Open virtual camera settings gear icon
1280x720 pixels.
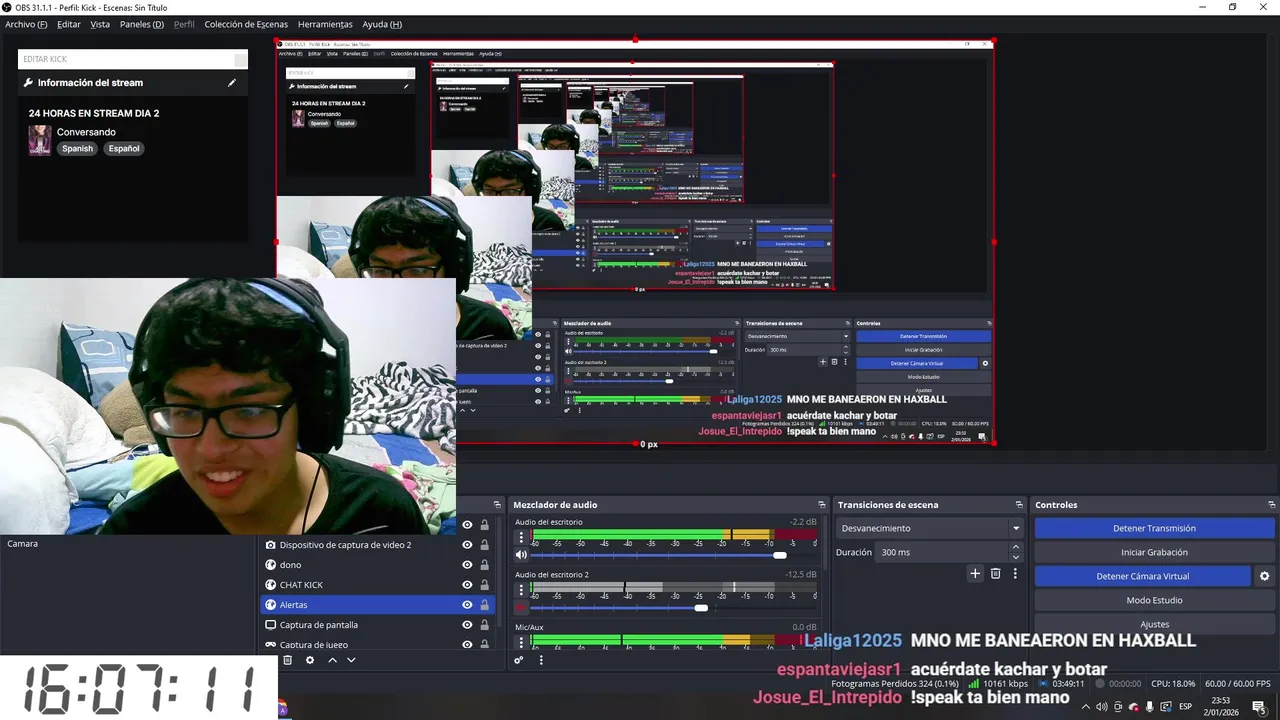tap(1264, 576)
